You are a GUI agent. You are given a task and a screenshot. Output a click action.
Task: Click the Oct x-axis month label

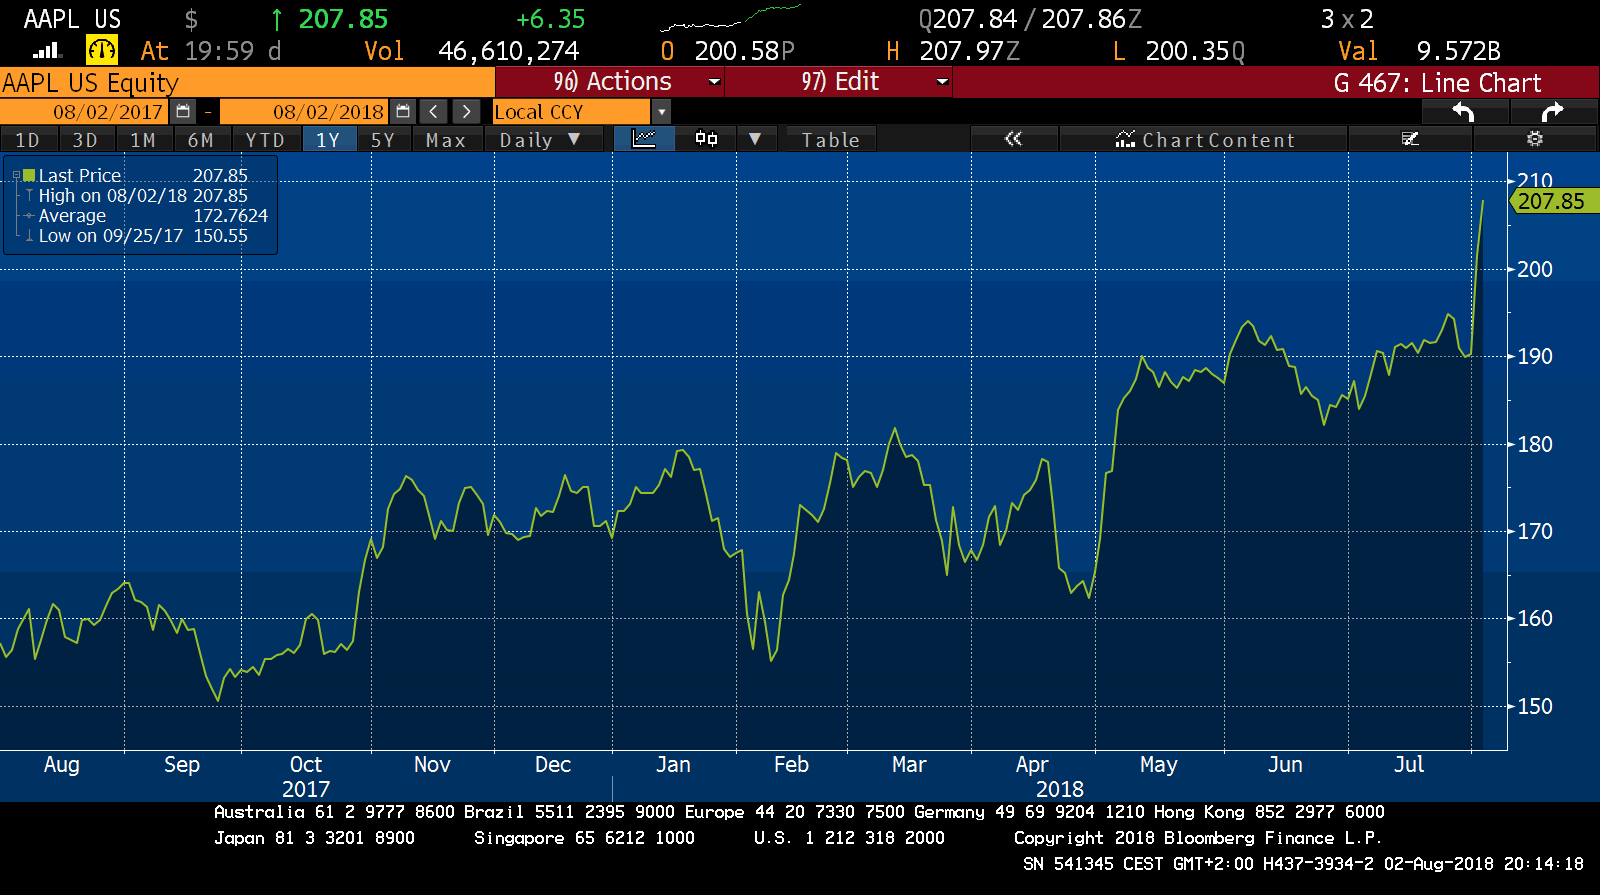pos(305,764)
